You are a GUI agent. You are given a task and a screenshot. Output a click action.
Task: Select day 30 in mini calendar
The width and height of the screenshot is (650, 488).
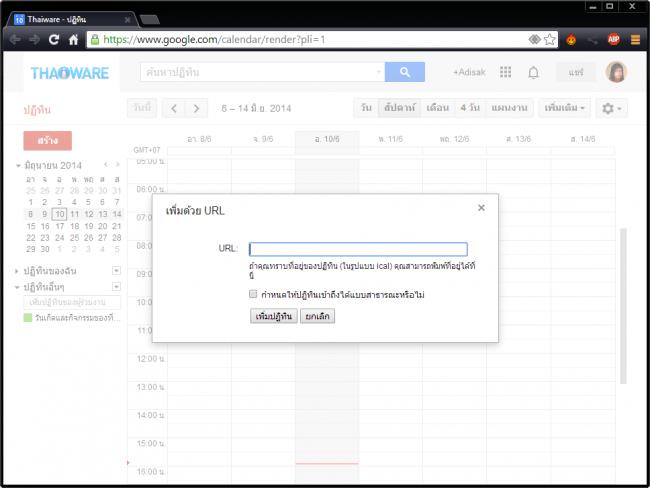pyautogui.click(x=45, y=249)
